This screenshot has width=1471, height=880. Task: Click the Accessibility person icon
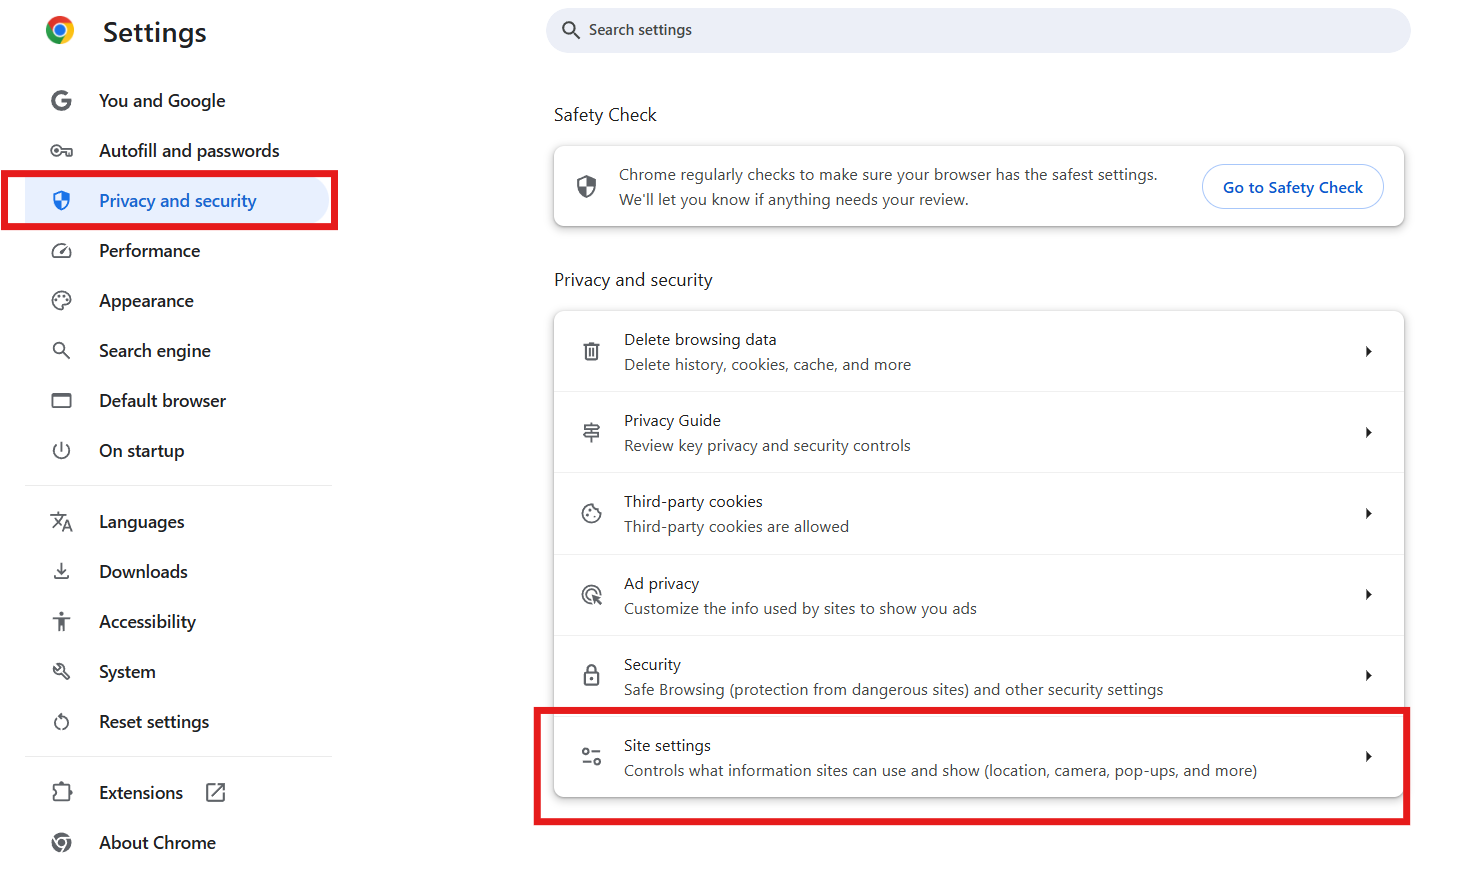click(61, 622)
